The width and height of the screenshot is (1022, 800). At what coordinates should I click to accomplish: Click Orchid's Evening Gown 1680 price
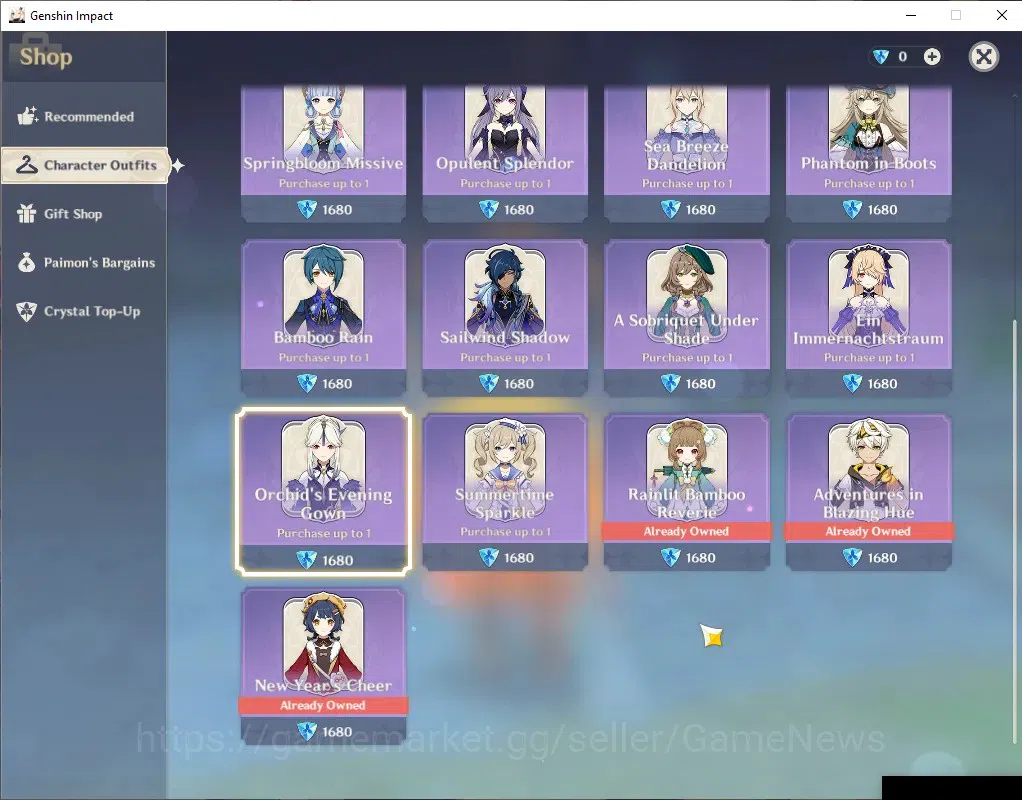pos(323,560)
